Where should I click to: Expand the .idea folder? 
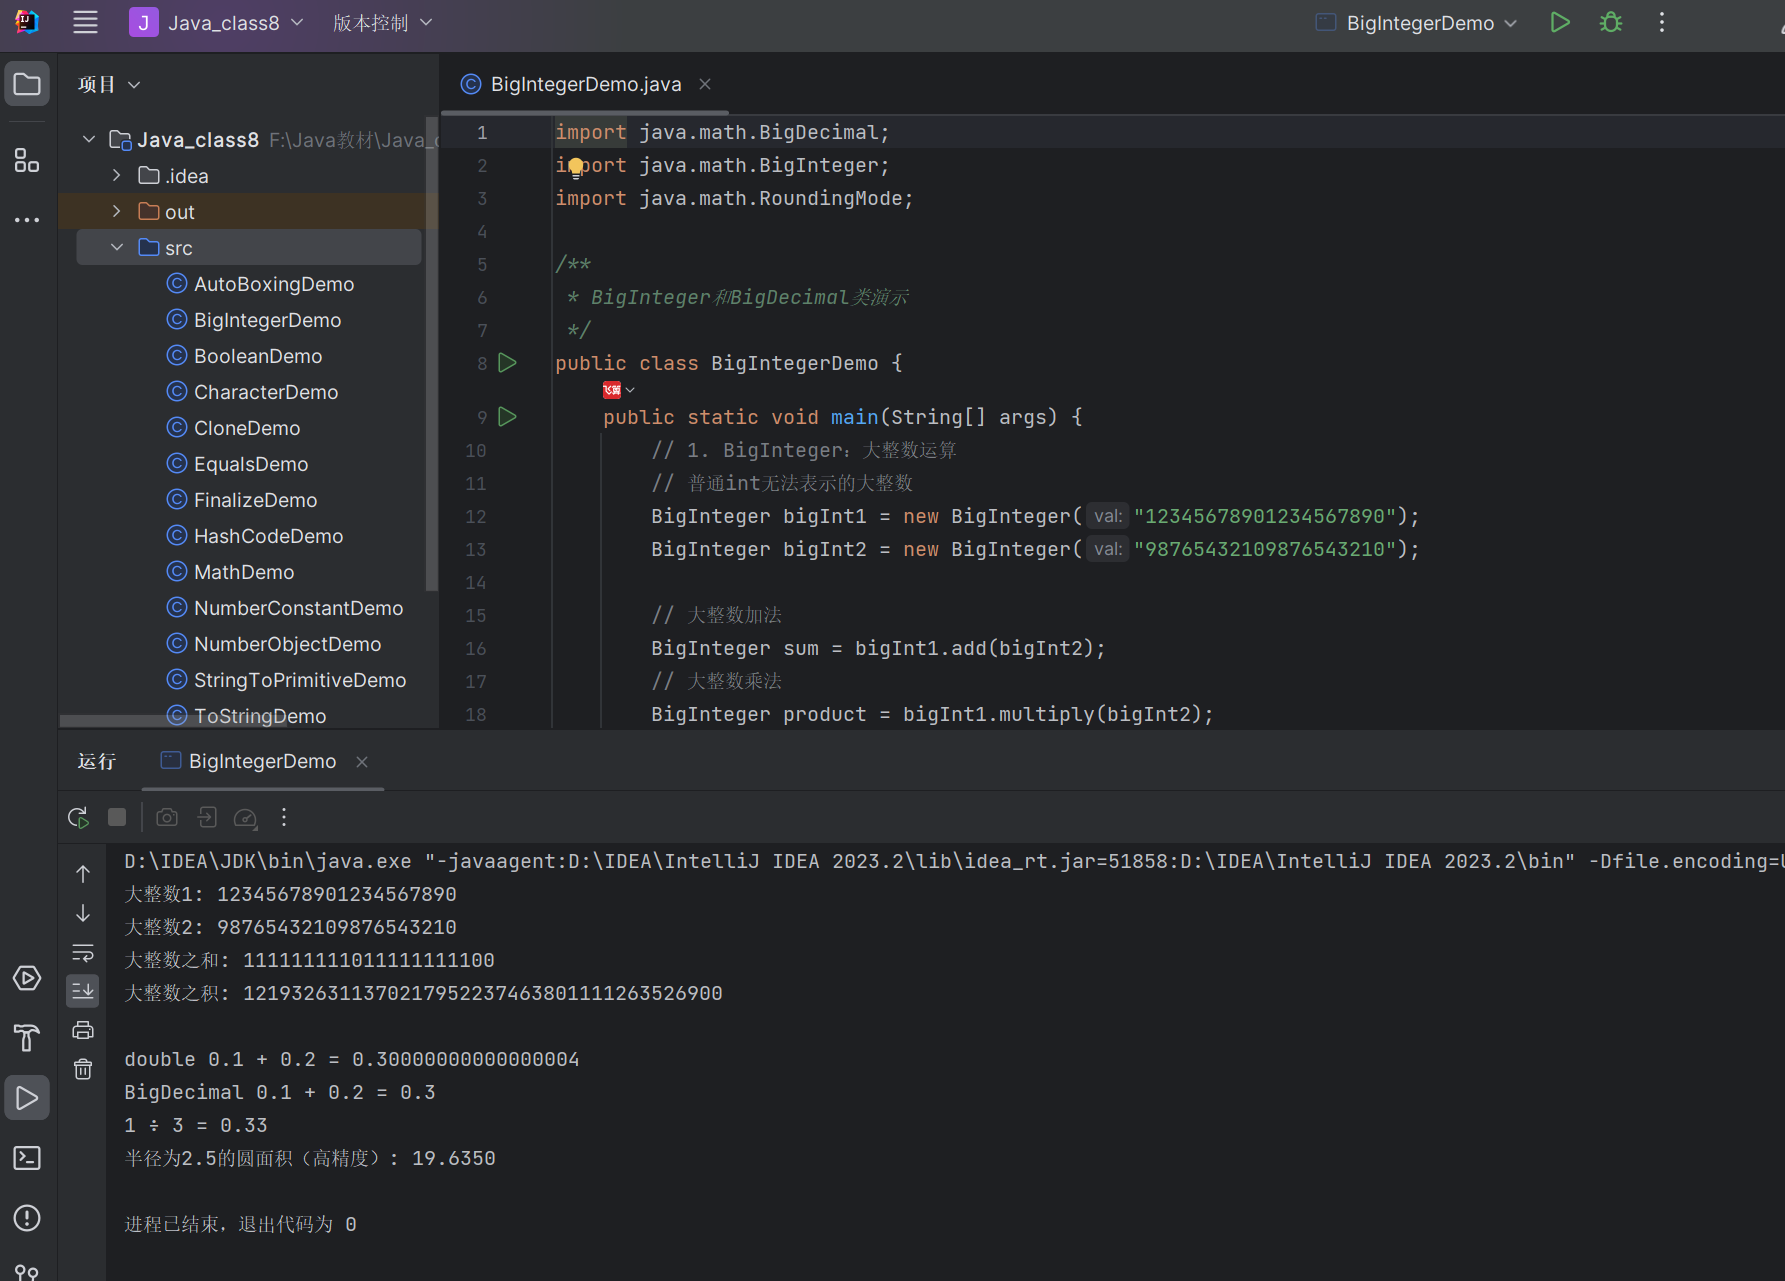(x=117, y=176)
